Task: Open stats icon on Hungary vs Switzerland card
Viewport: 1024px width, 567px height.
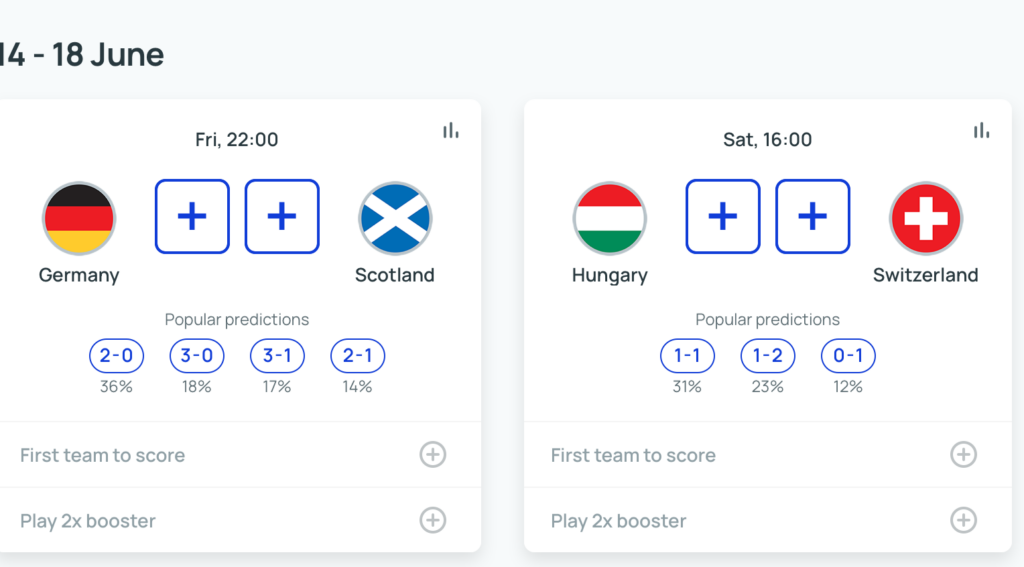Action: (x=982, y=131)
